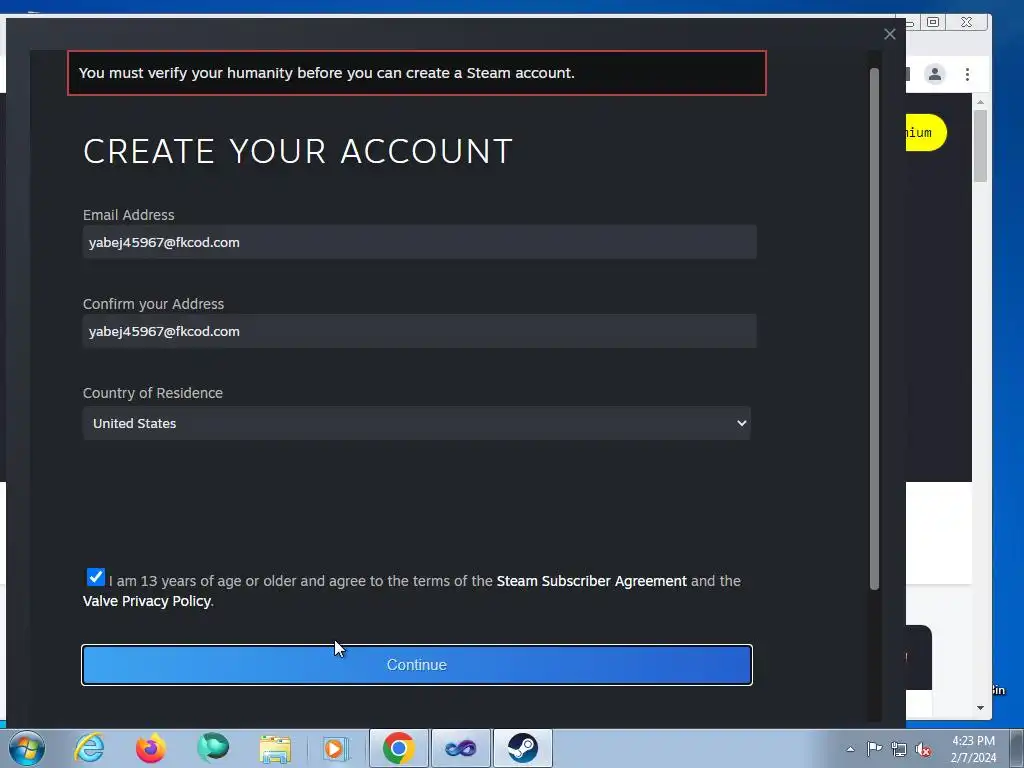The height and width of the screenshot is (768, 1024).
Task: Click the Chrome window restore button
Action: (933, 22)
